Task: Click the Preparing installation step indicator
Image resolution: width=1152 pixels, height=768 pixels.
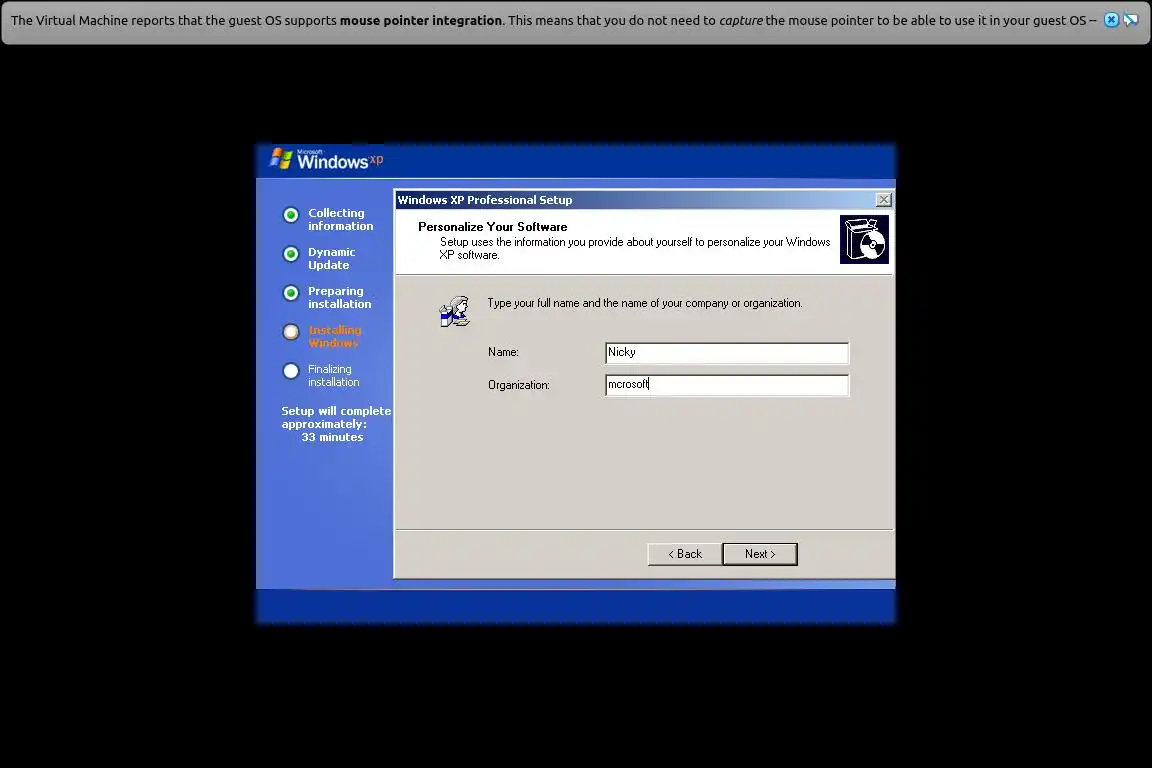Action: coord(291,293)
